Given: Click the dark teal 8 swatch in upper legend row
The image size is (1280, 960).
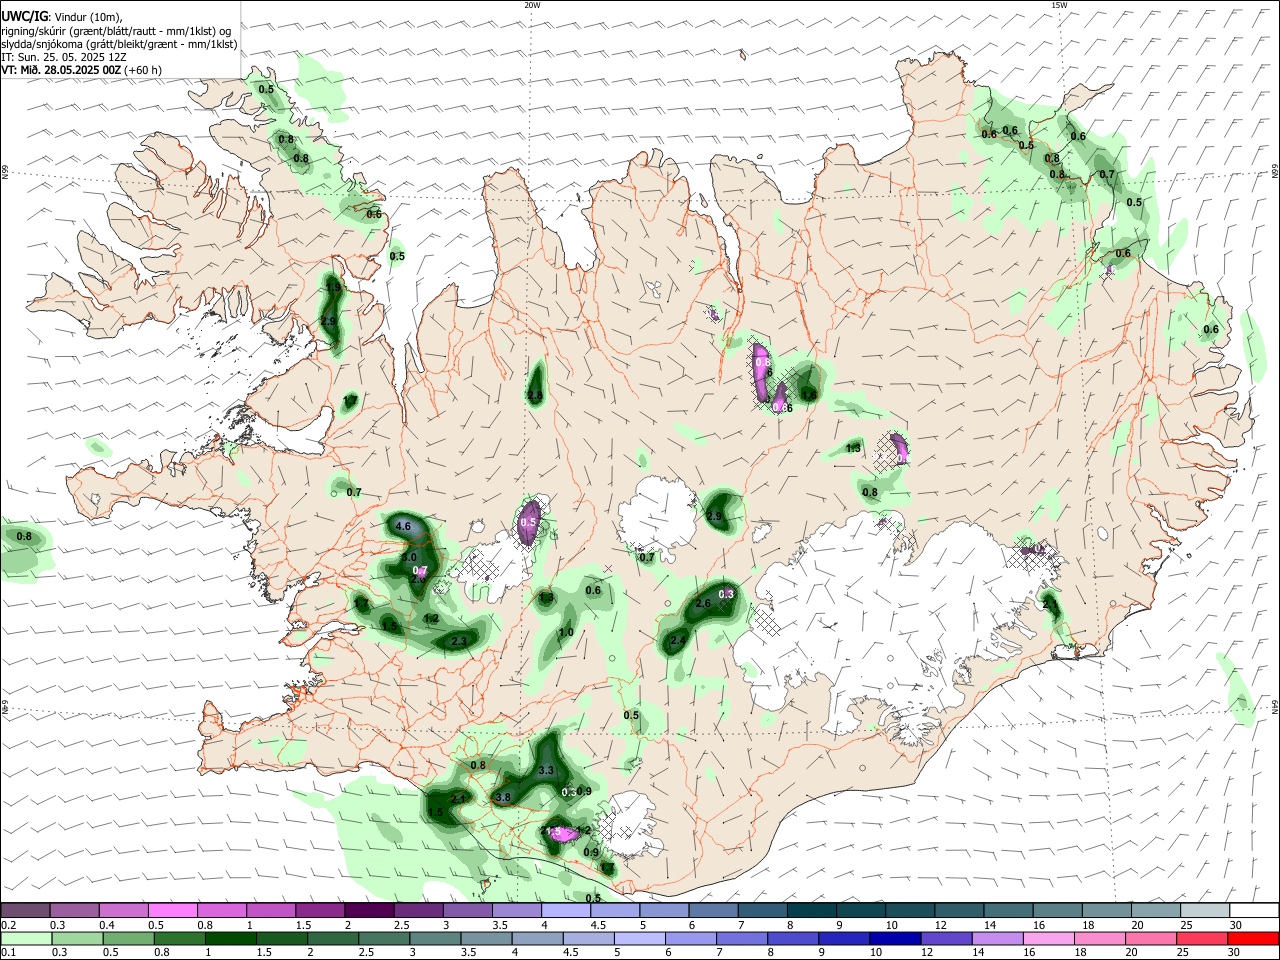Looking at the screenshot, I should pyautogui.click(x=811, y=910).
